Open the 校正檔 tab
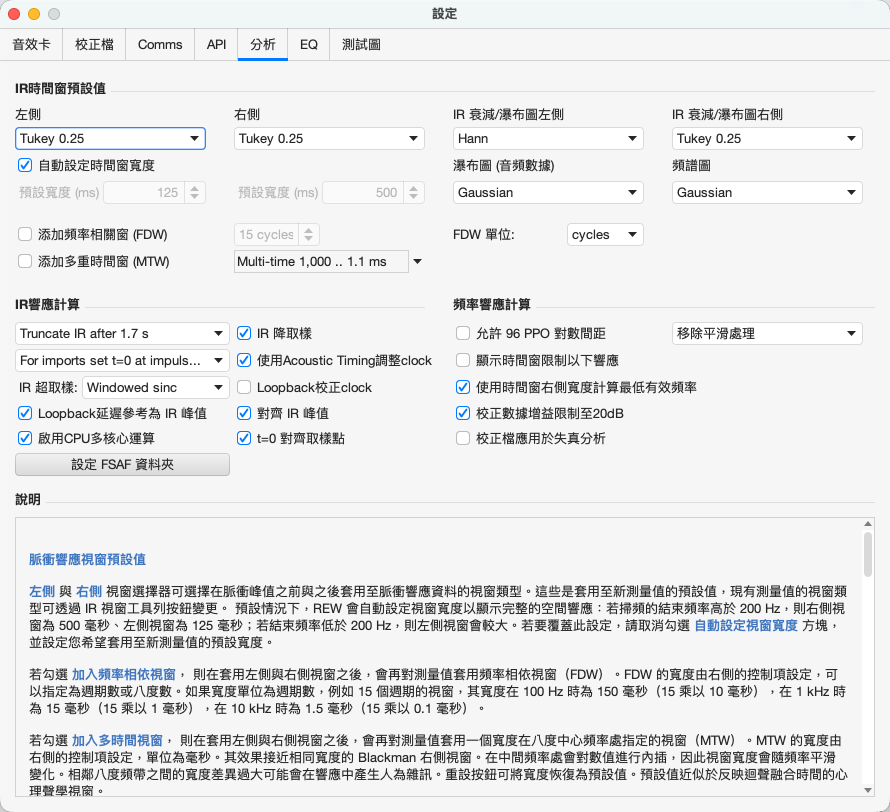The image size is (890, 812). [94, 44]
